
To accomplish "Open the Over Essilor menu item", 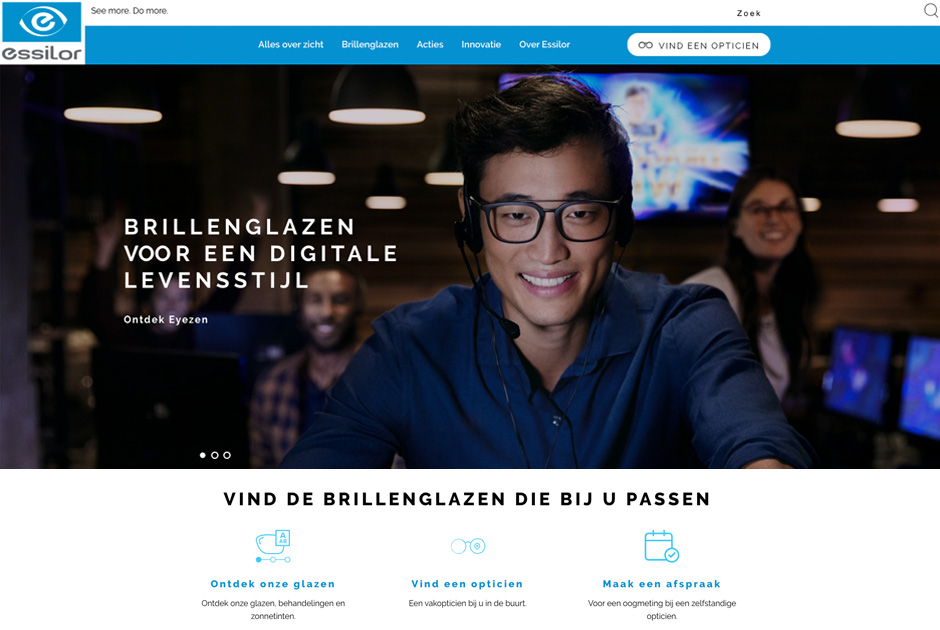I will coord(544,44).
